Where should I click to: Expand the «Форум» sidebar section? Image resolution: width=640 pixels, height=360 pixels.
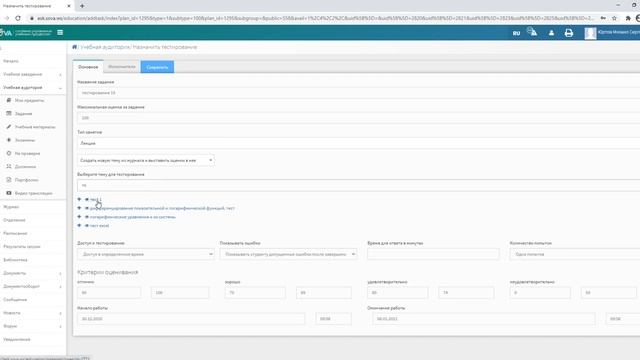32,326
